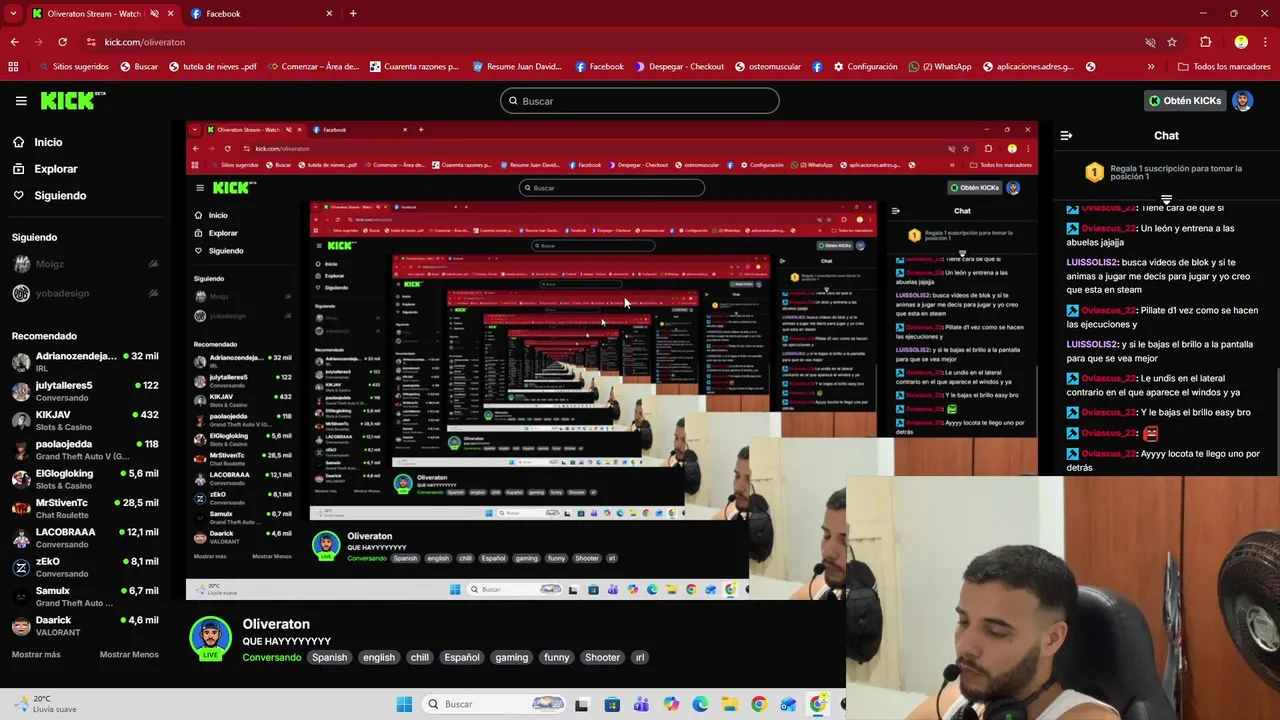The image size is (1280, 720).
Task: Open the tutela de nieves .pdf bookmark
Action: tap(213, 67)
